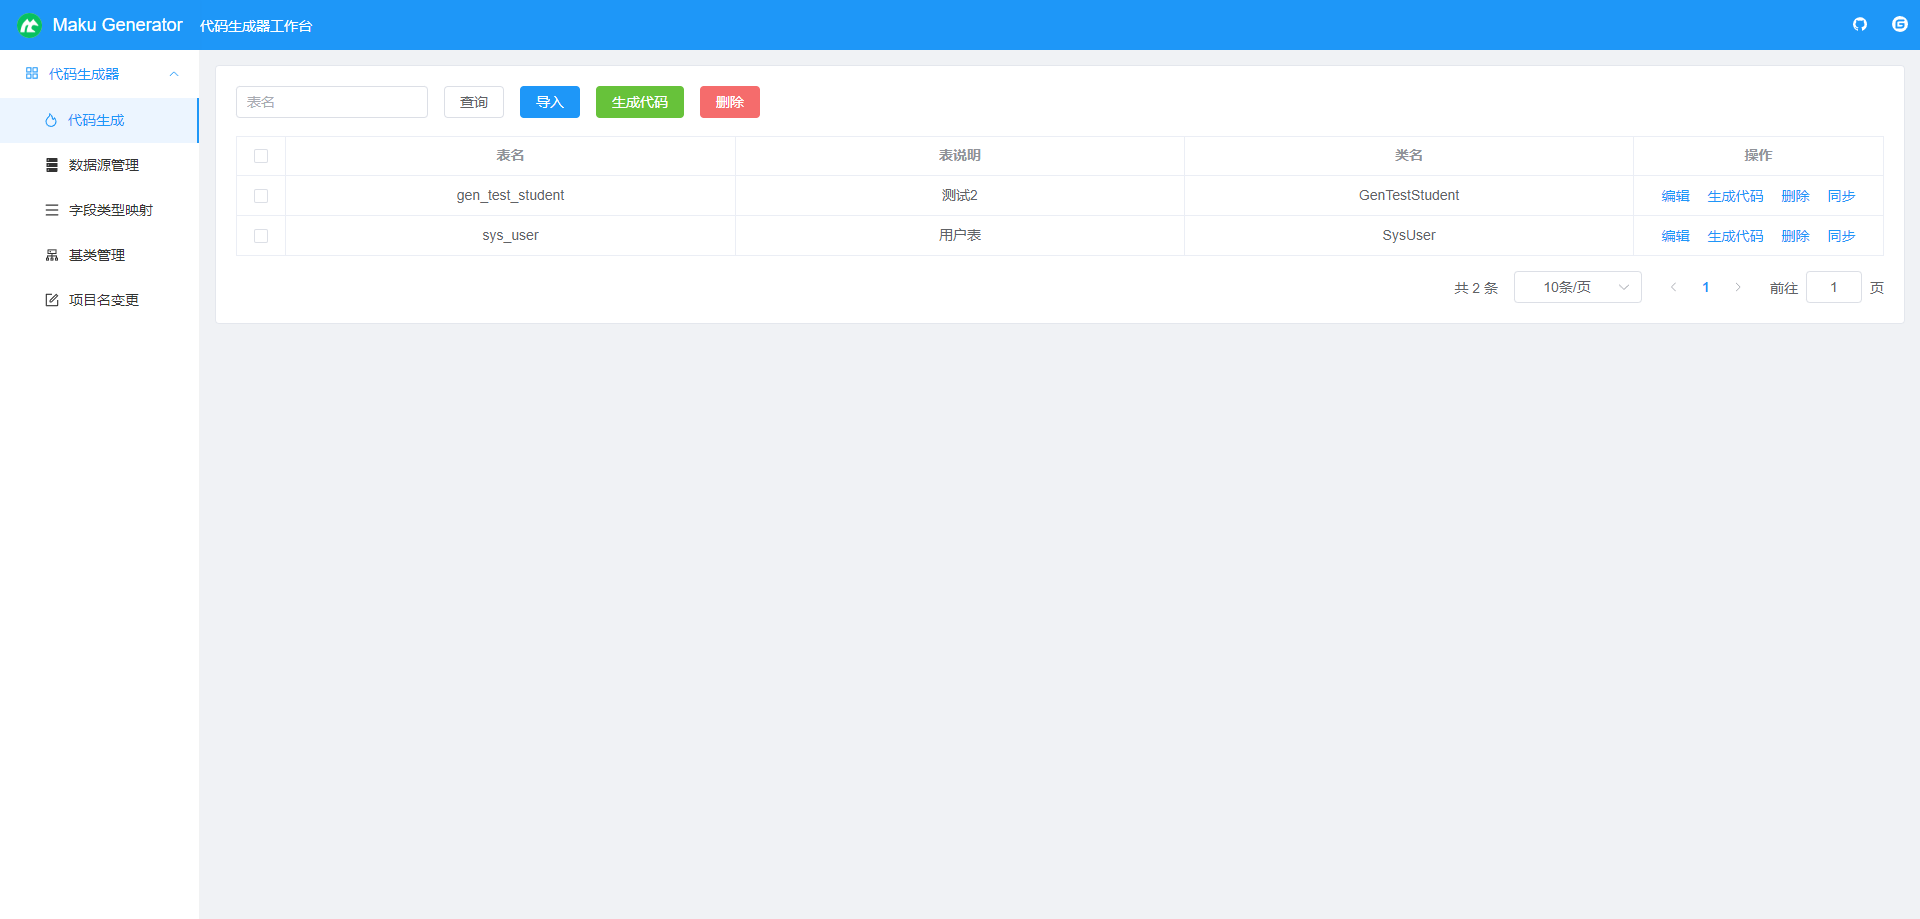Click the 表名 column header

(510, 155)
